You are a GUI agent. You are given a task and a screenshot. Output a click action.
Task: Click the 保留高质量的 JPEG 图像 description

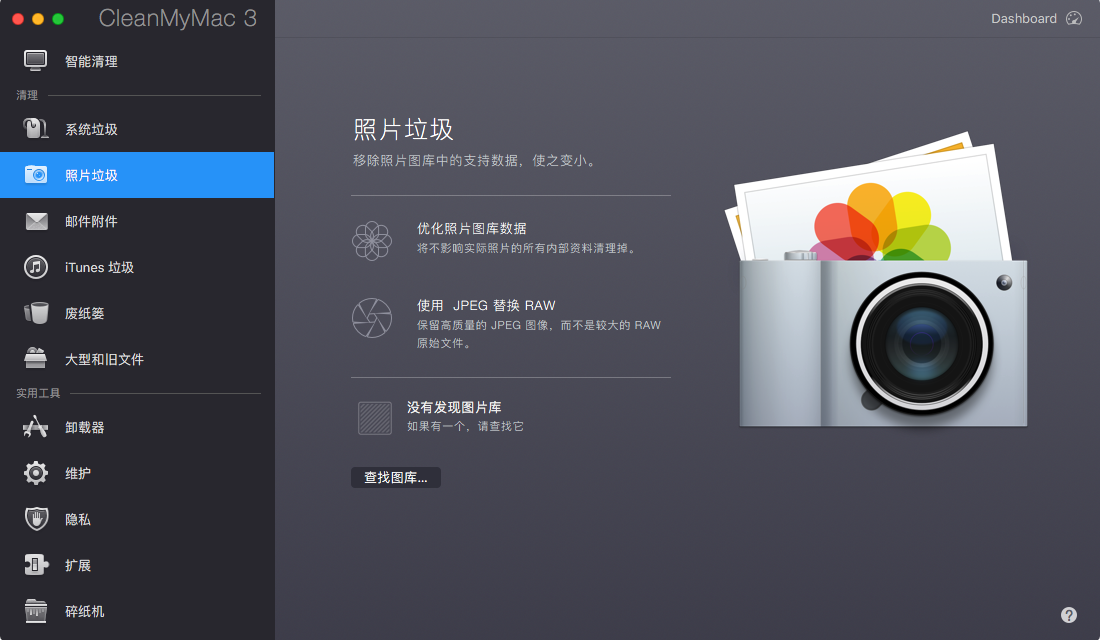pos(539,334)
